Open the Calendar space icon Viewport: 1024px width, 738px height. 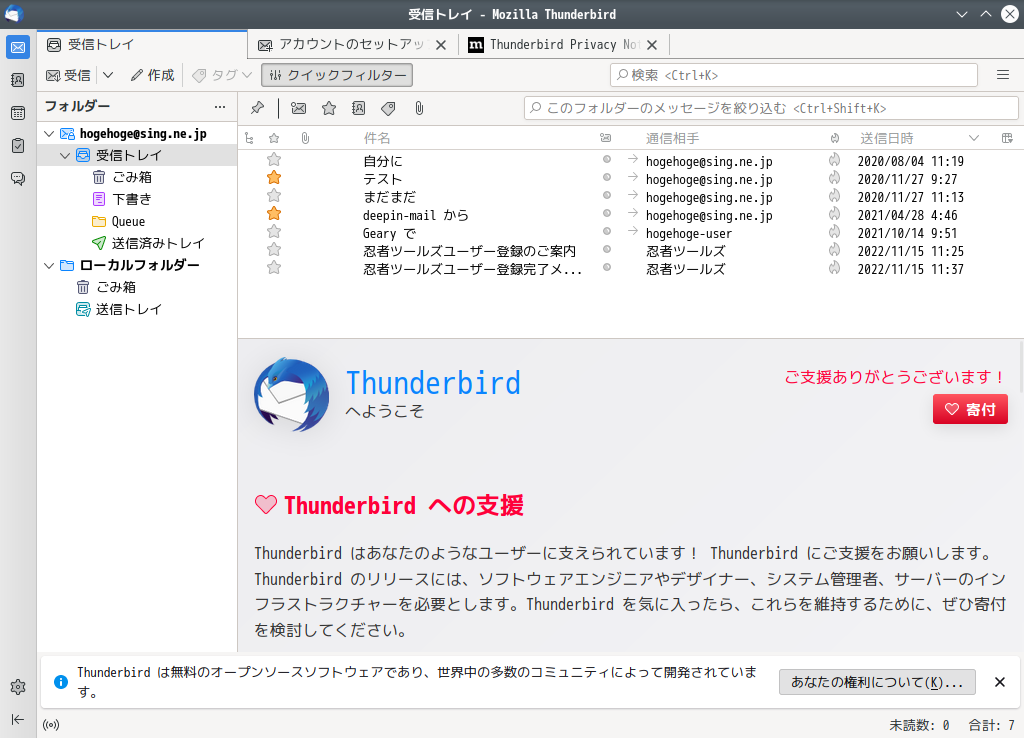18,112
